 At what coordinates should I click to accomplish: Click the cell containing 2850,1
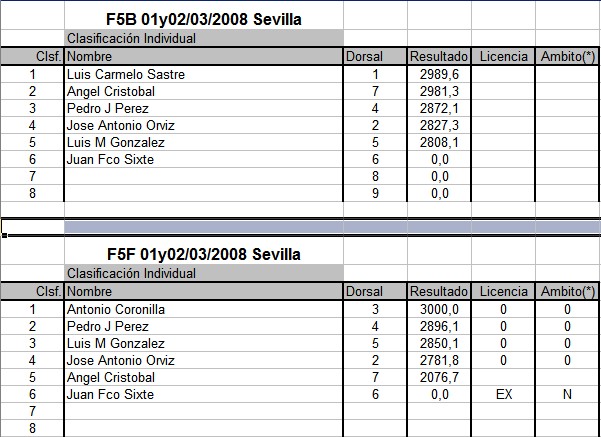(439, 343)
